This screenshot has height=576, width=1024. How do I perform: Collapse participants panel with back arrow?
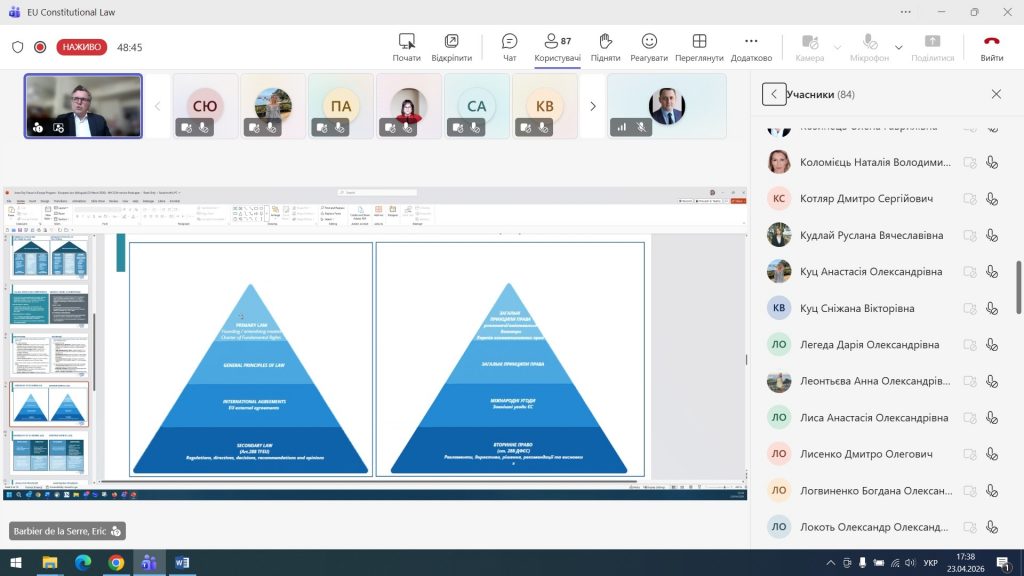774,94
